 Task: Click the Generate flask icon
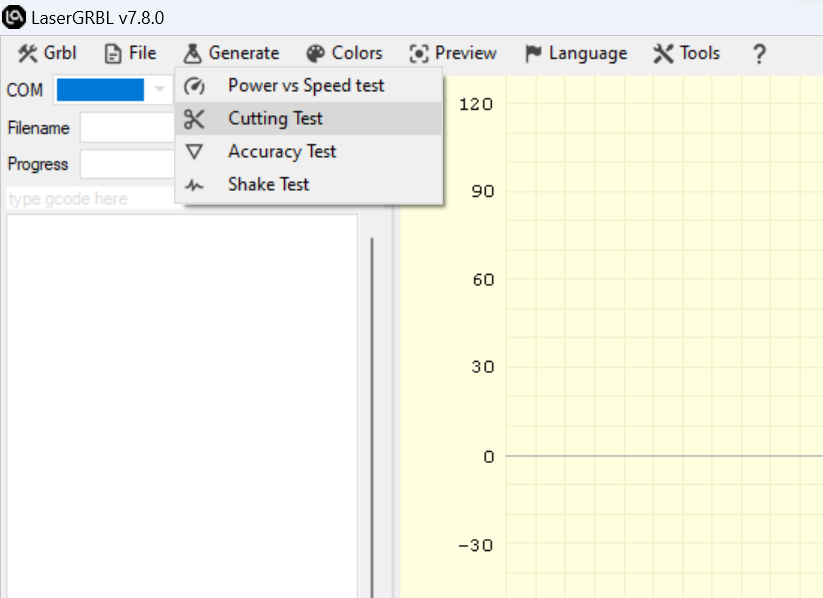192,53
